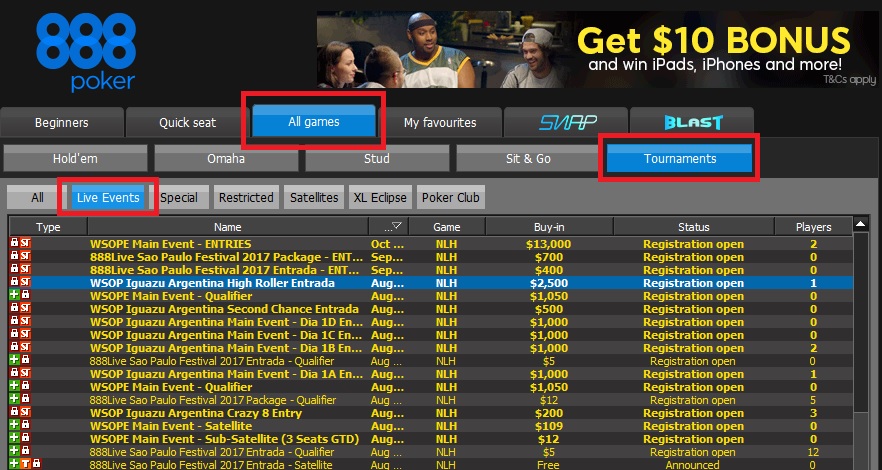Click lock icon on High Roller Entrada row

(x=15, y=283)
